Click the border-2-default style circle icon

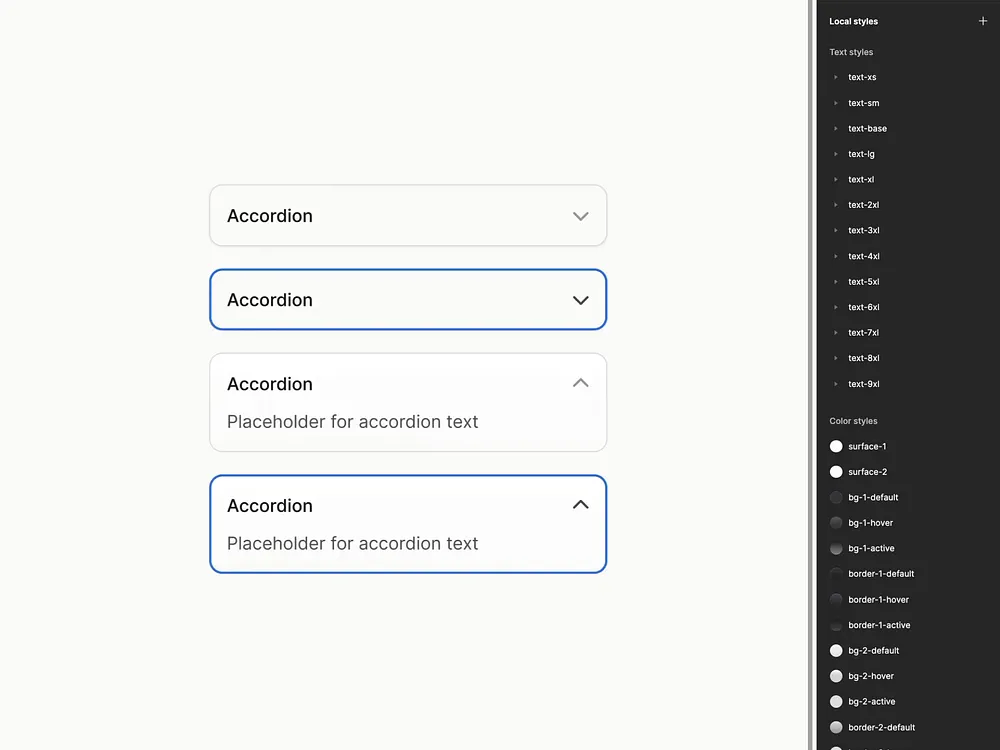coord(836,726)
